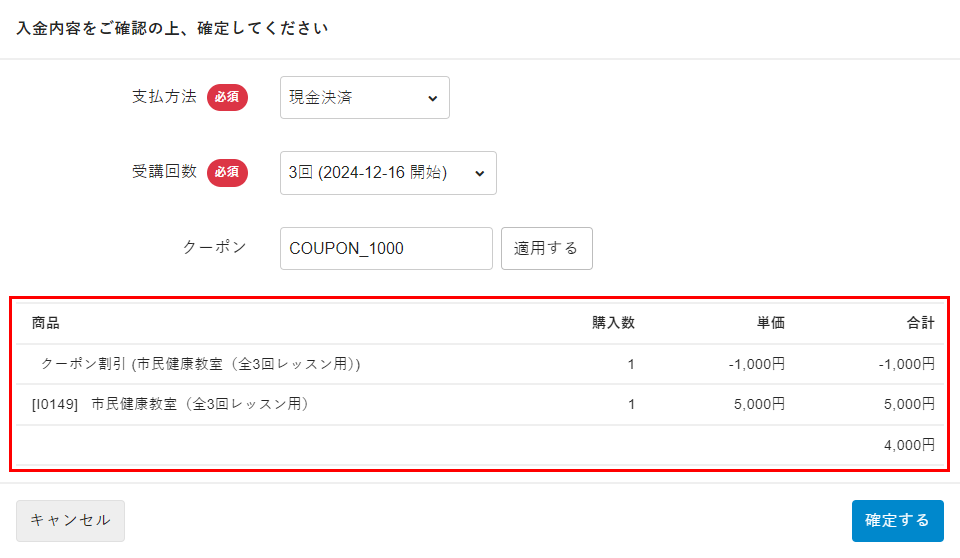Screen dimensions: 960x558
Task: Click the 支払方法 field label
Action: 164,98
